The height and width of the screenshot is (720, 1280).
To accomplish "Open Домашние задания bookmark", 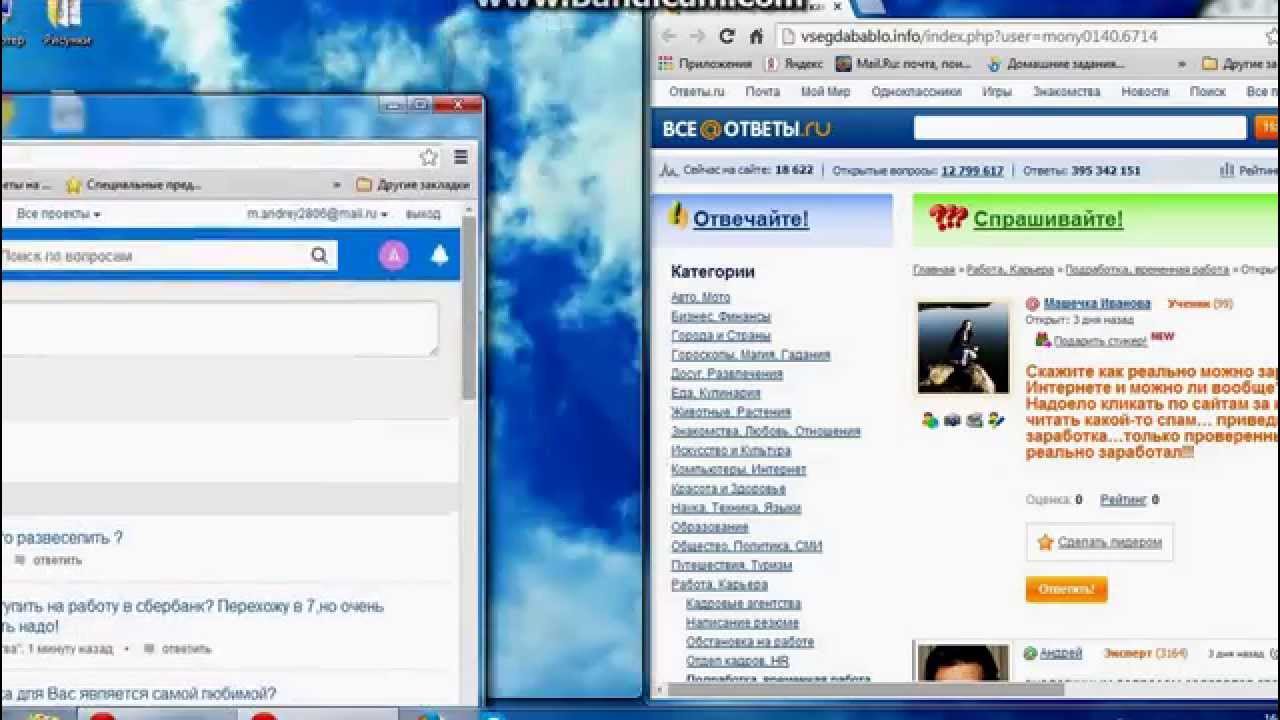I will pyautogui.click(x=1056, y=63).
